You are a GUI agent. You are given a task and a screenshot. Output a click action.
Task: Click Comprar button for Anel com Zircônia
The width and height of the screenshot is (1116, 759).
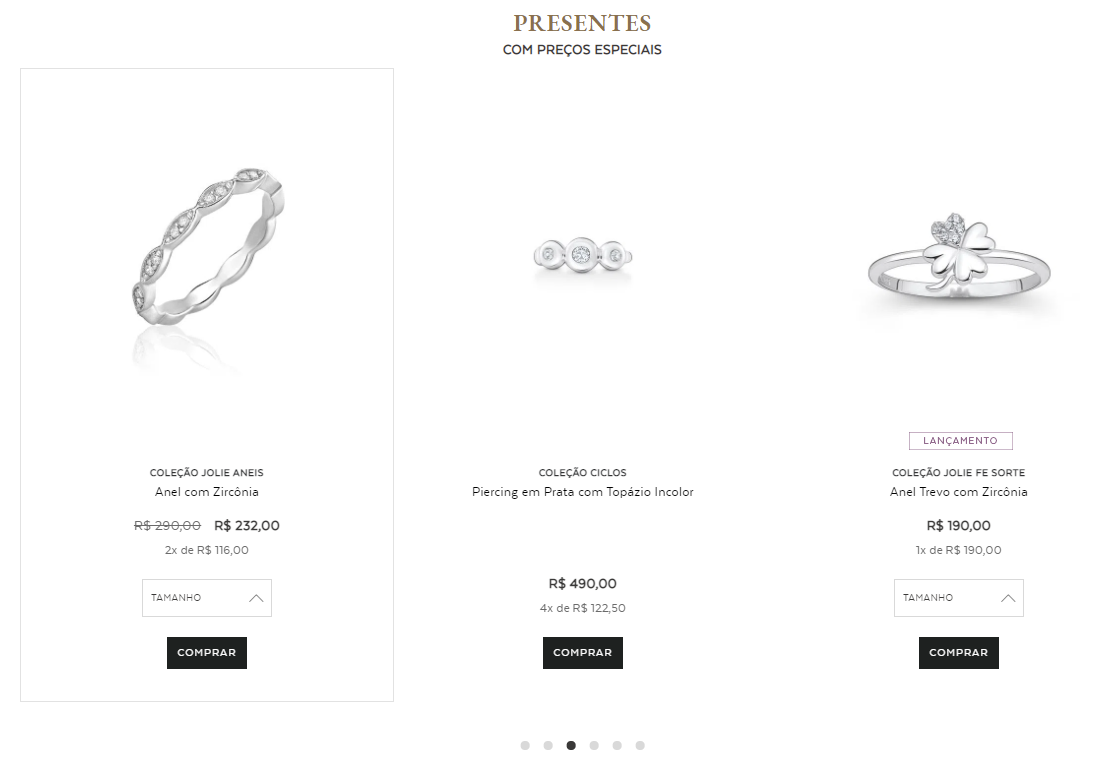207,653
